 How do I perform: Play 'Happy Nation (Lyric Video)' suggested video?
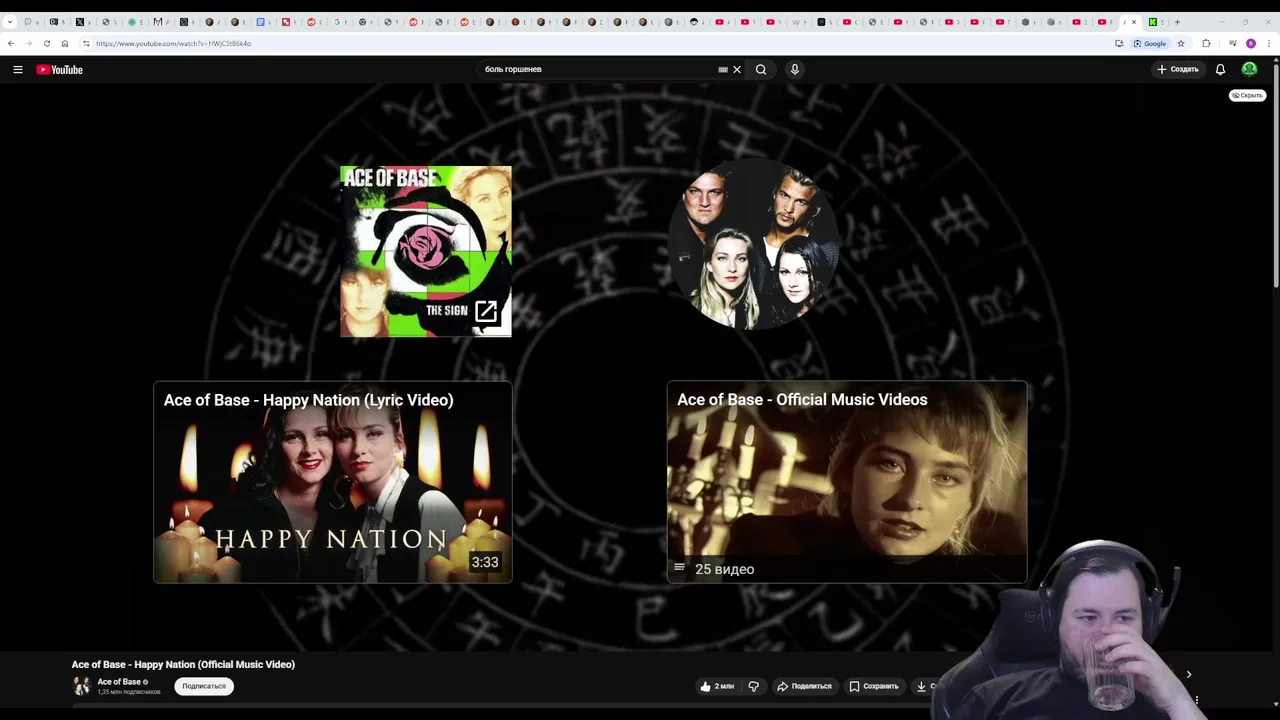click(x=333, y=482)
